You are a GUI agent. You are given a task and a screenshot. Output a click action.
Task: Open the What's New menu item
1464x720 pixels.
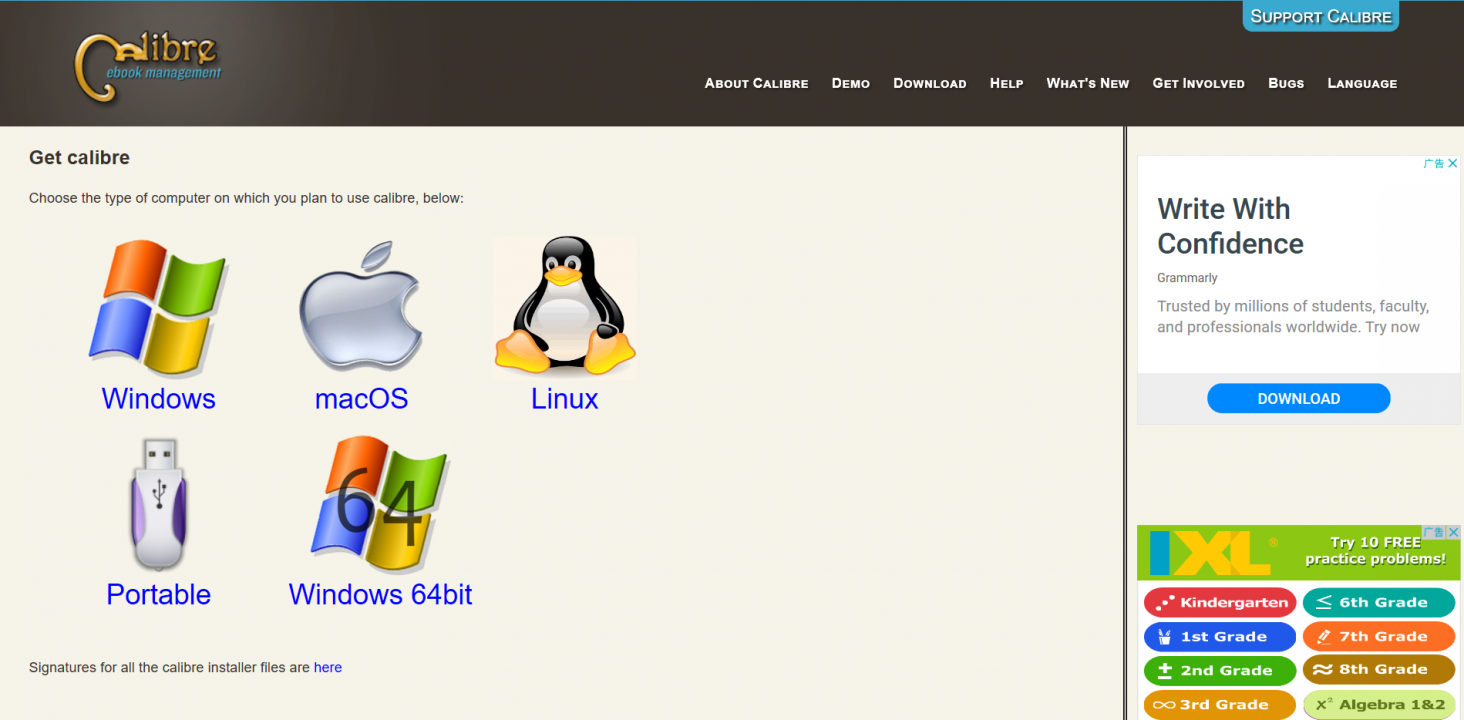click(1088, 83)
